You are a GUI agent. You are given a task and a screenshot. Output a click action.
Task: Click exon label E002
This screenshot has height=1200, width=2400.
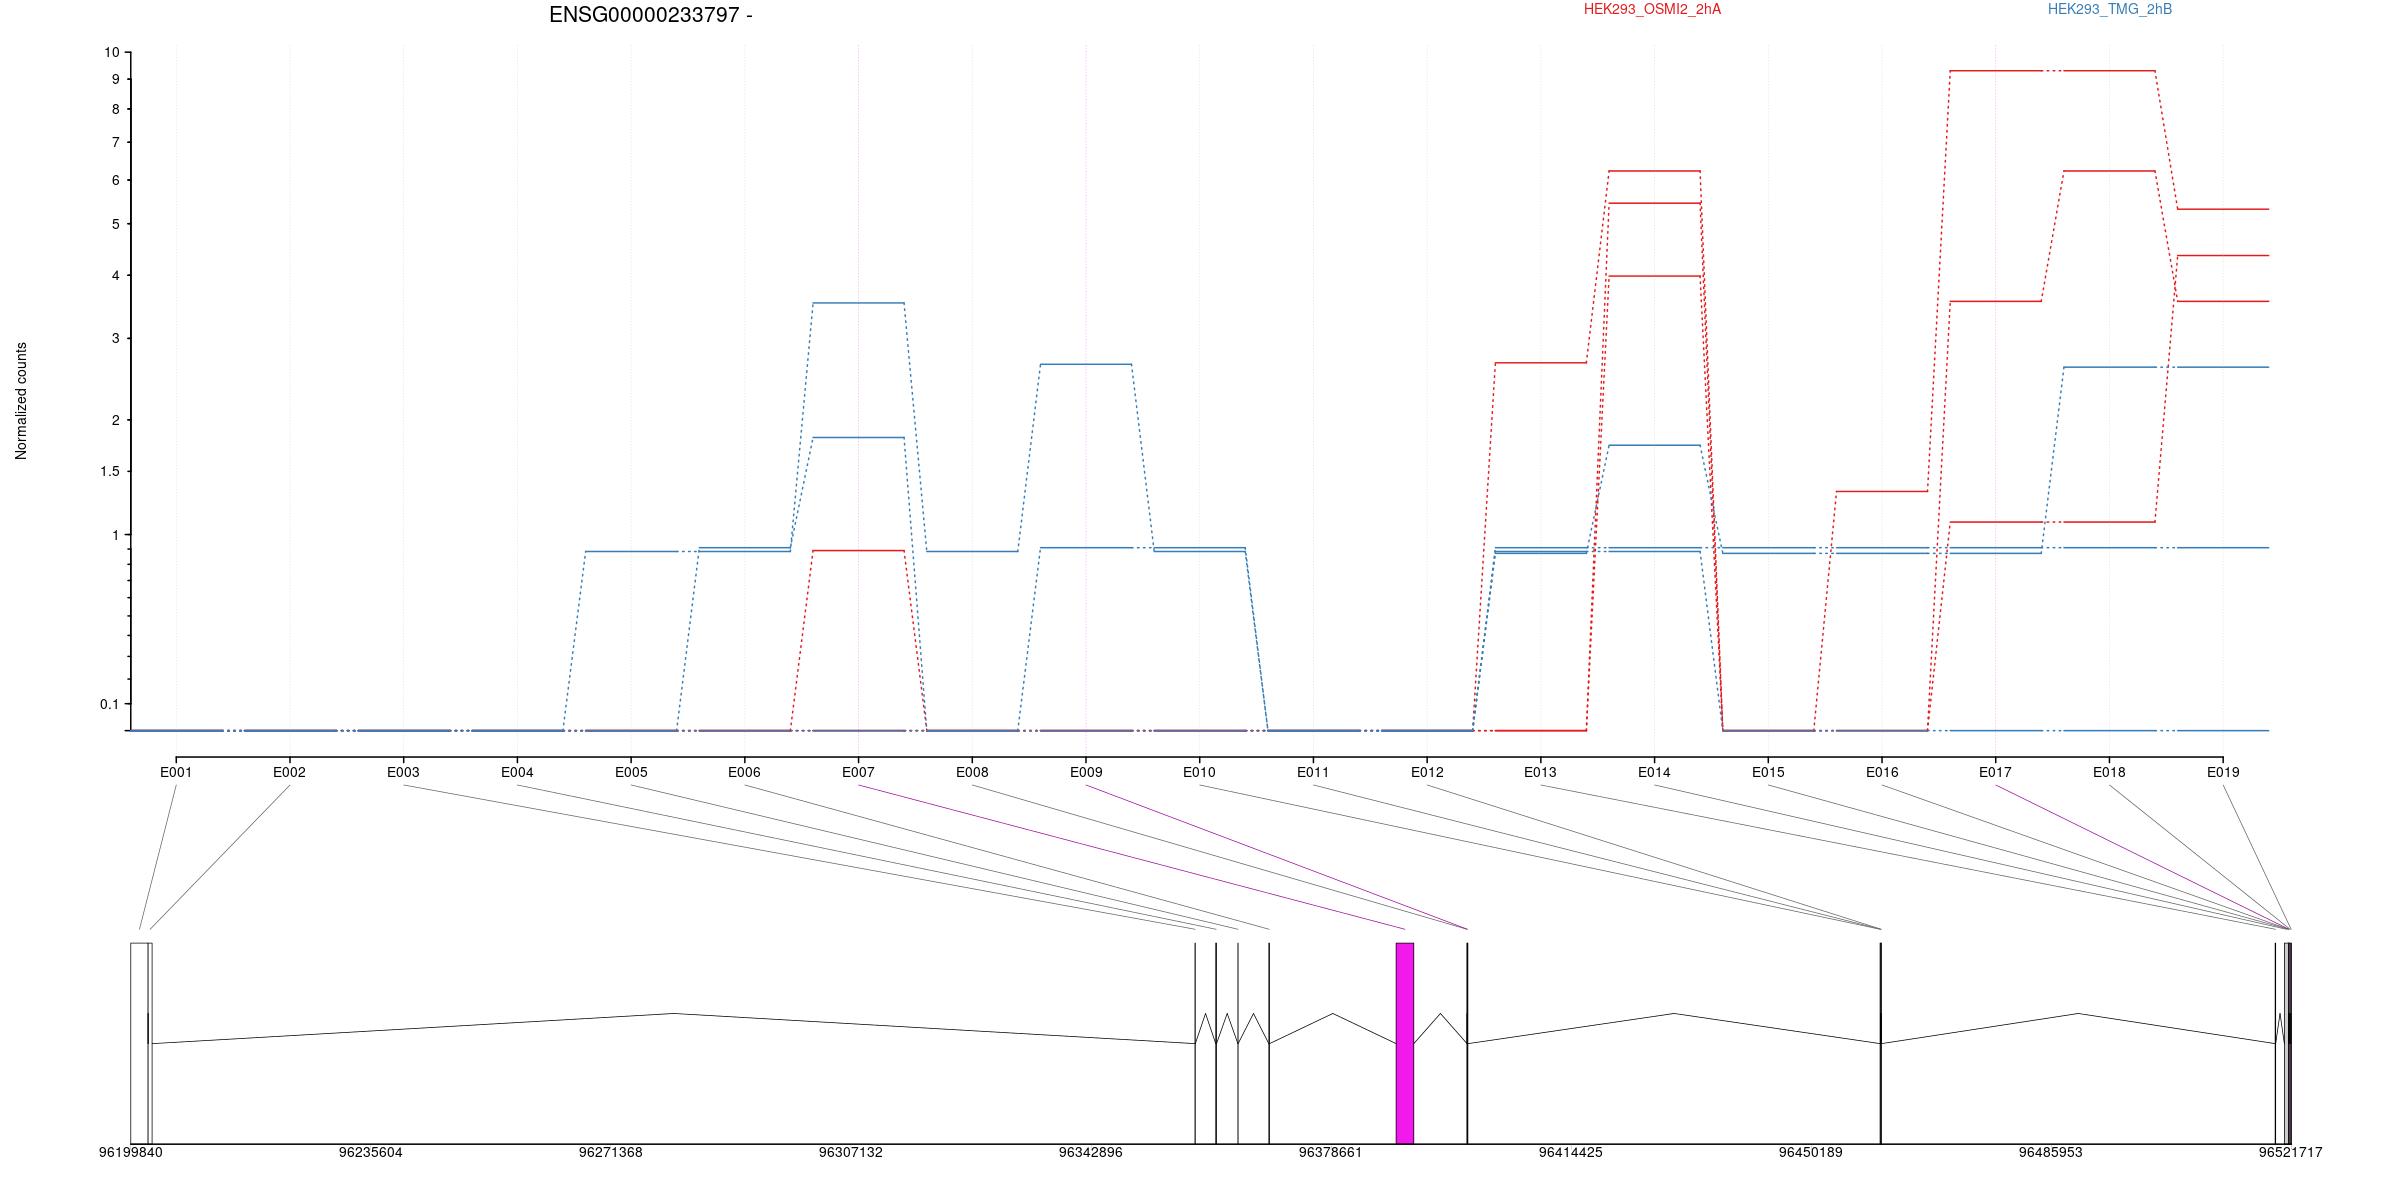[x=289, y=772]
